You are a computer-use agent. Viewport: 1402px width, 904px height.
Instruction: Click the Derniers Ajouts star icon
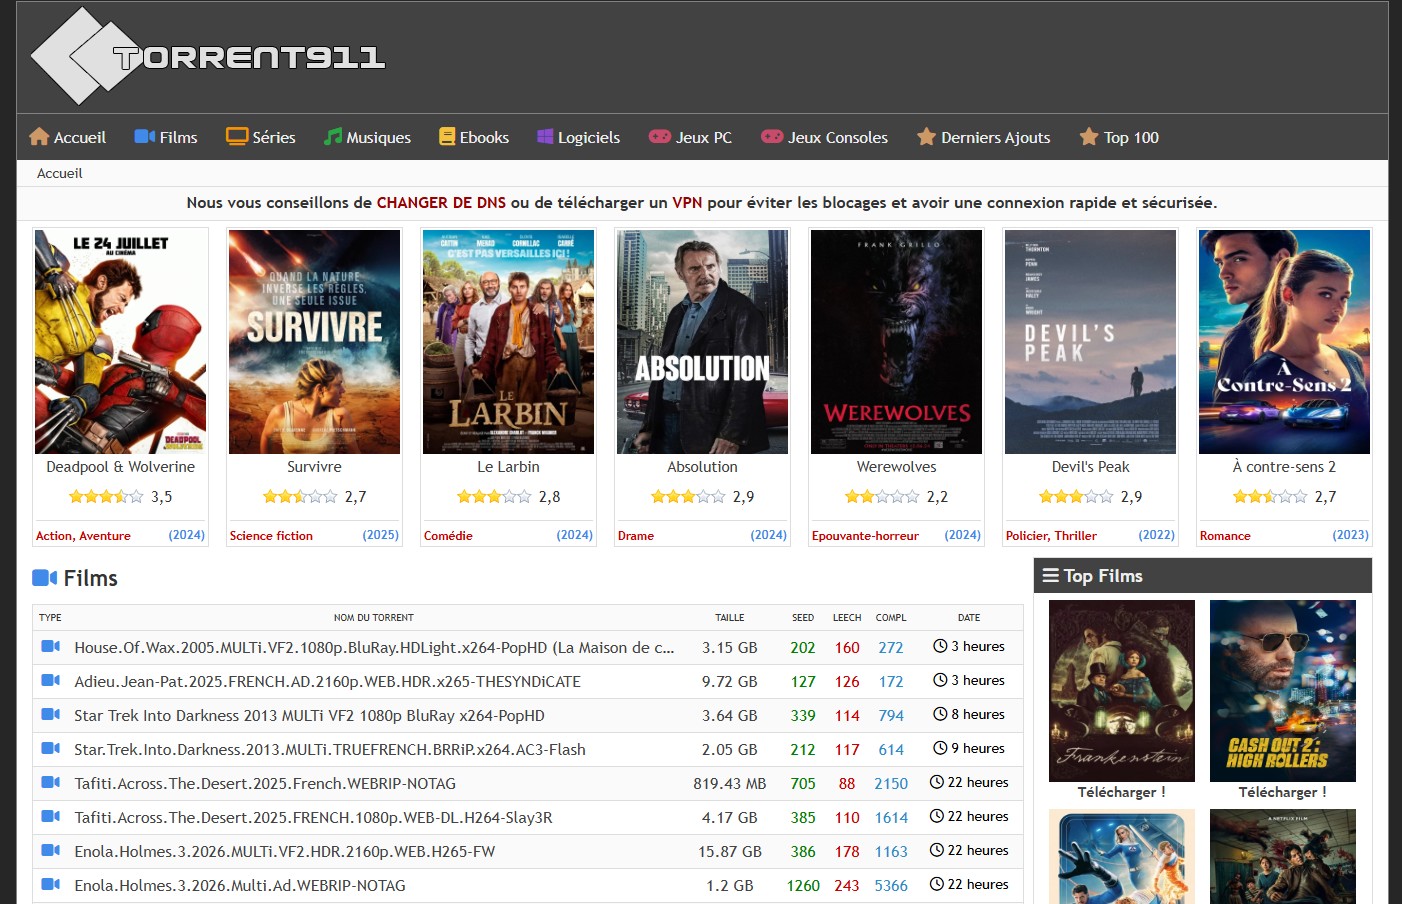click(x=927, y=137)
